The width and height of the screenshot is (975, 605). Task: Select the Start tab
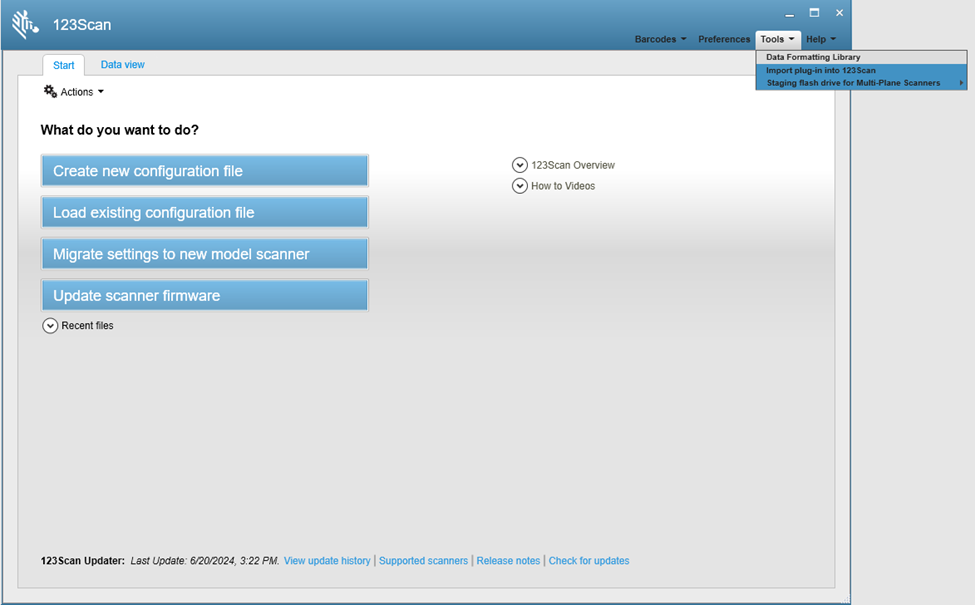click(x=63, y=64)
